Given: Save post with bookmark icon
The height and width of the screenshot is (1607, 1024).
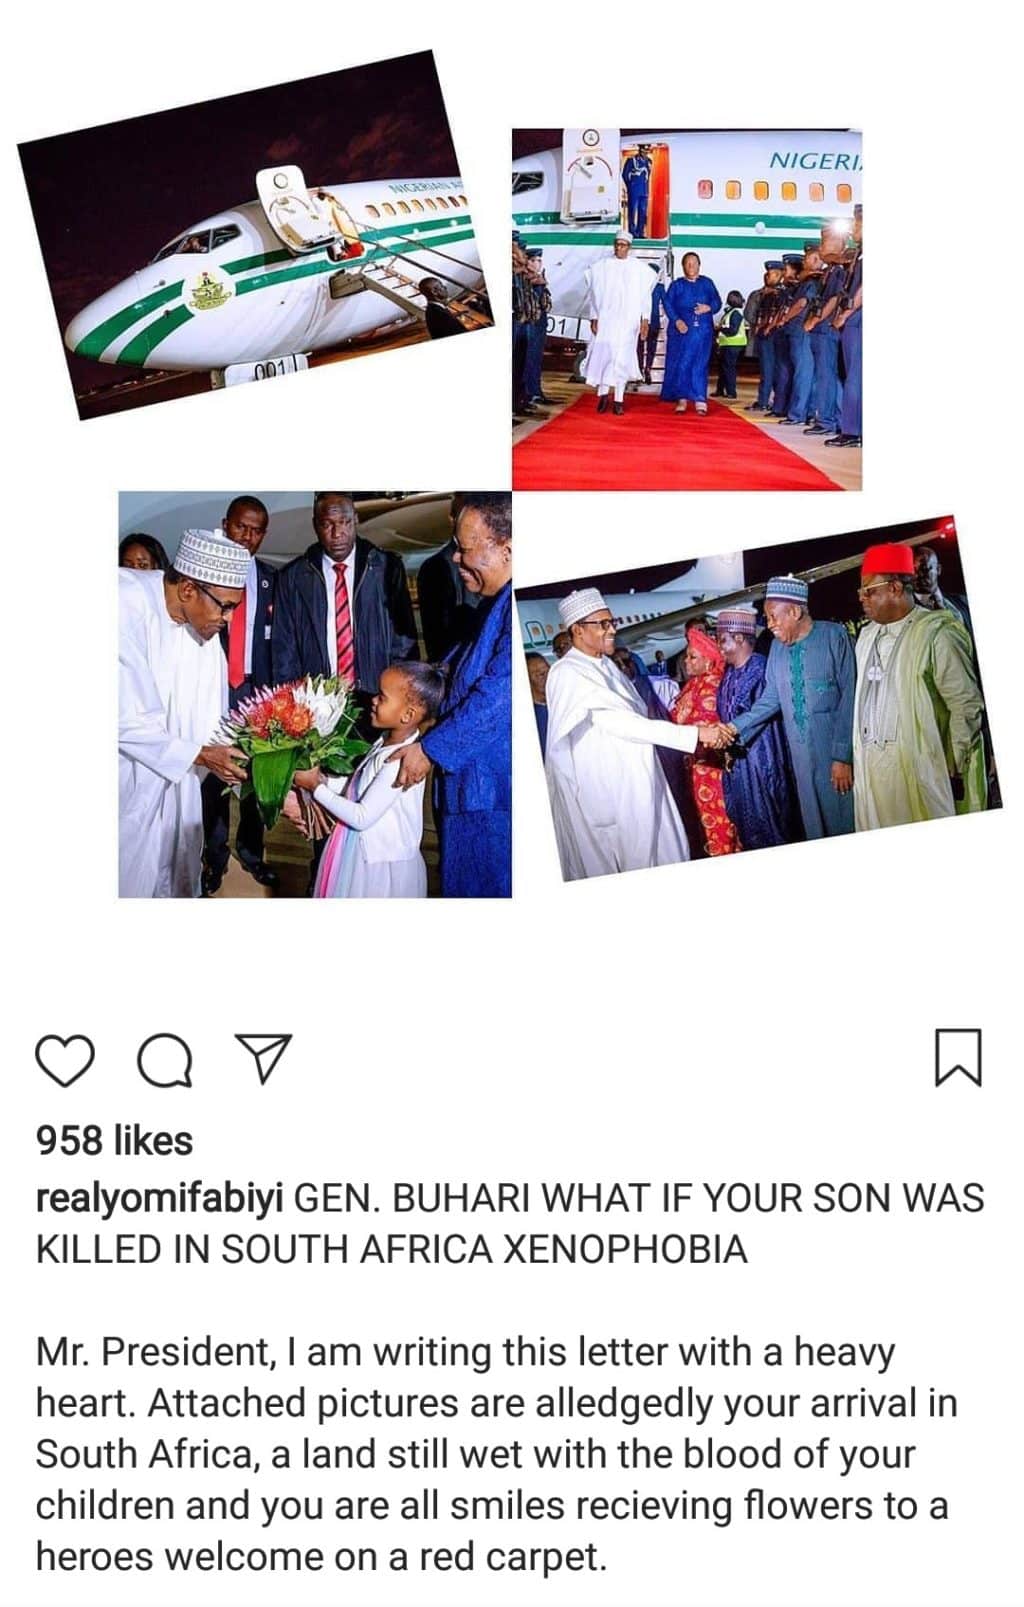Looking at the screenshot, I should 958,1057.
